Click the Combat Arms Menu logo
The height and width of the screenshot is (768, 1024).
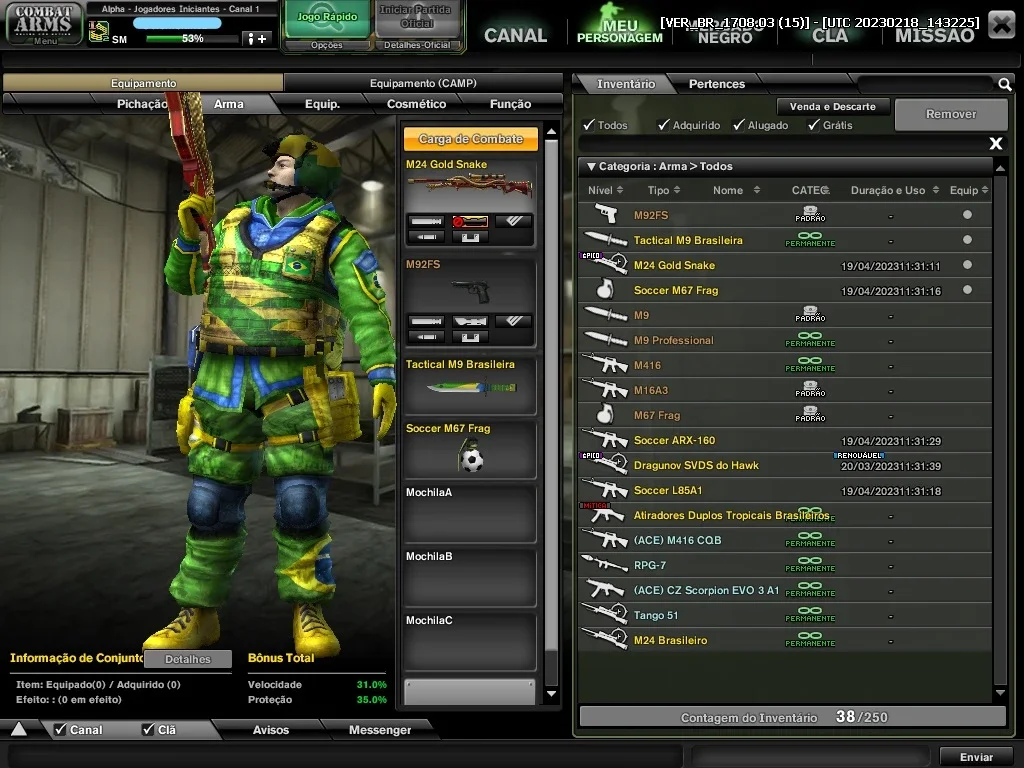click(44, 24)
